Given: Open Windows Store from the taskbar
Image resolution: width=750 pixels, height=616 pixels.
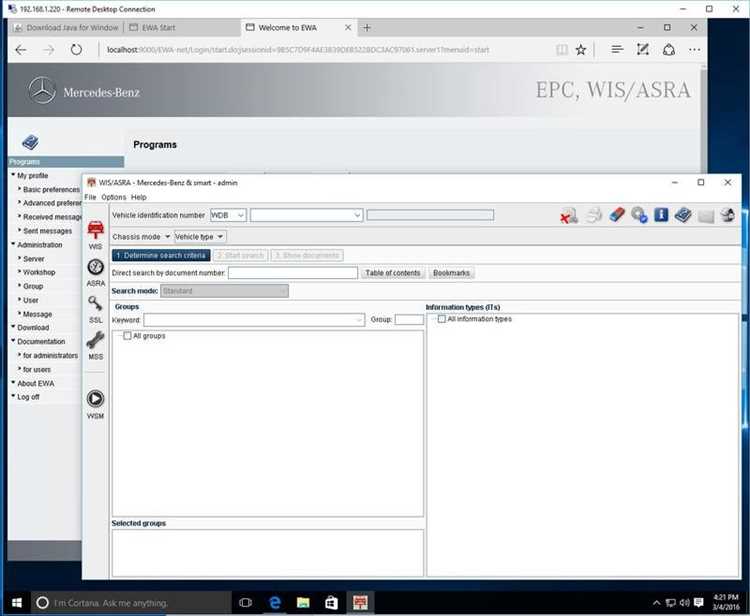Looking at the screenshot, I should (x=331, y=603).
